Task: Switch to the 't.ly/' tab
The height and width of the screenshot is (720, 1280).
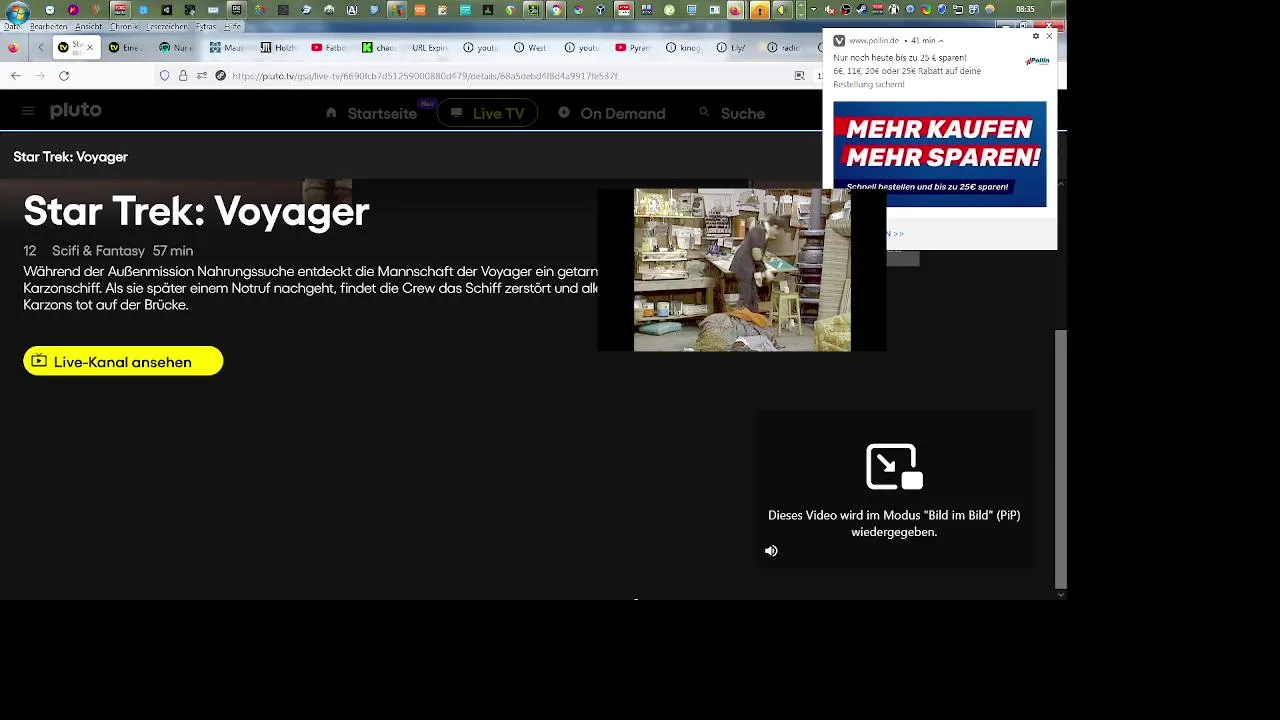Action: click(734, 47)
